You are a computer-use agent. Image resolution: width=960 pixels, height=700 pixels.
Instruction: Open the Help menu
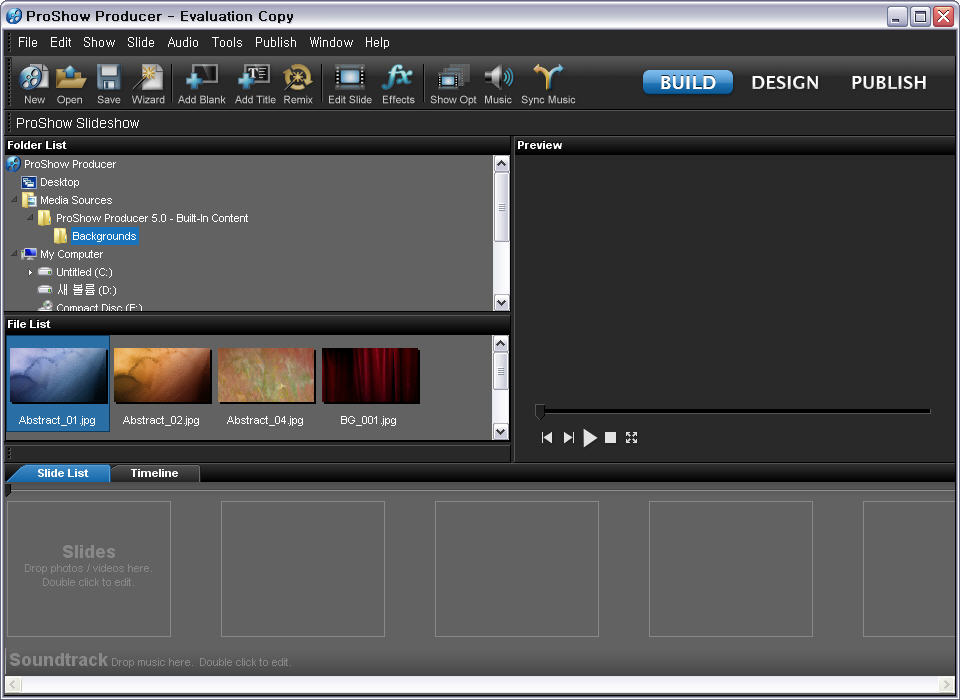pyautogui.click(x=377, y=42)
